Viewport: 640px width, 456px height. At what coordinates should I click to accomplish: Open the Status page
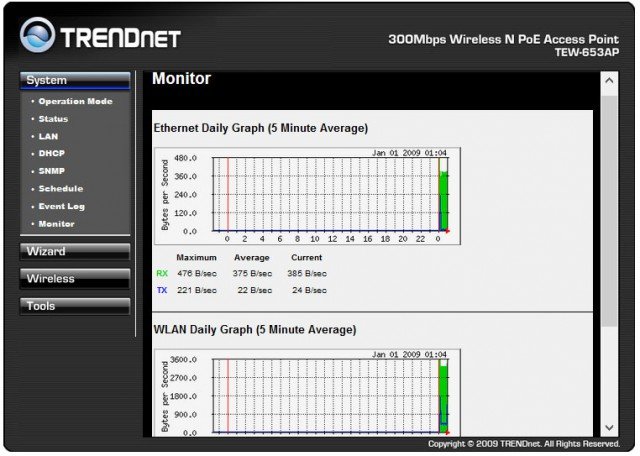point(53,119)
